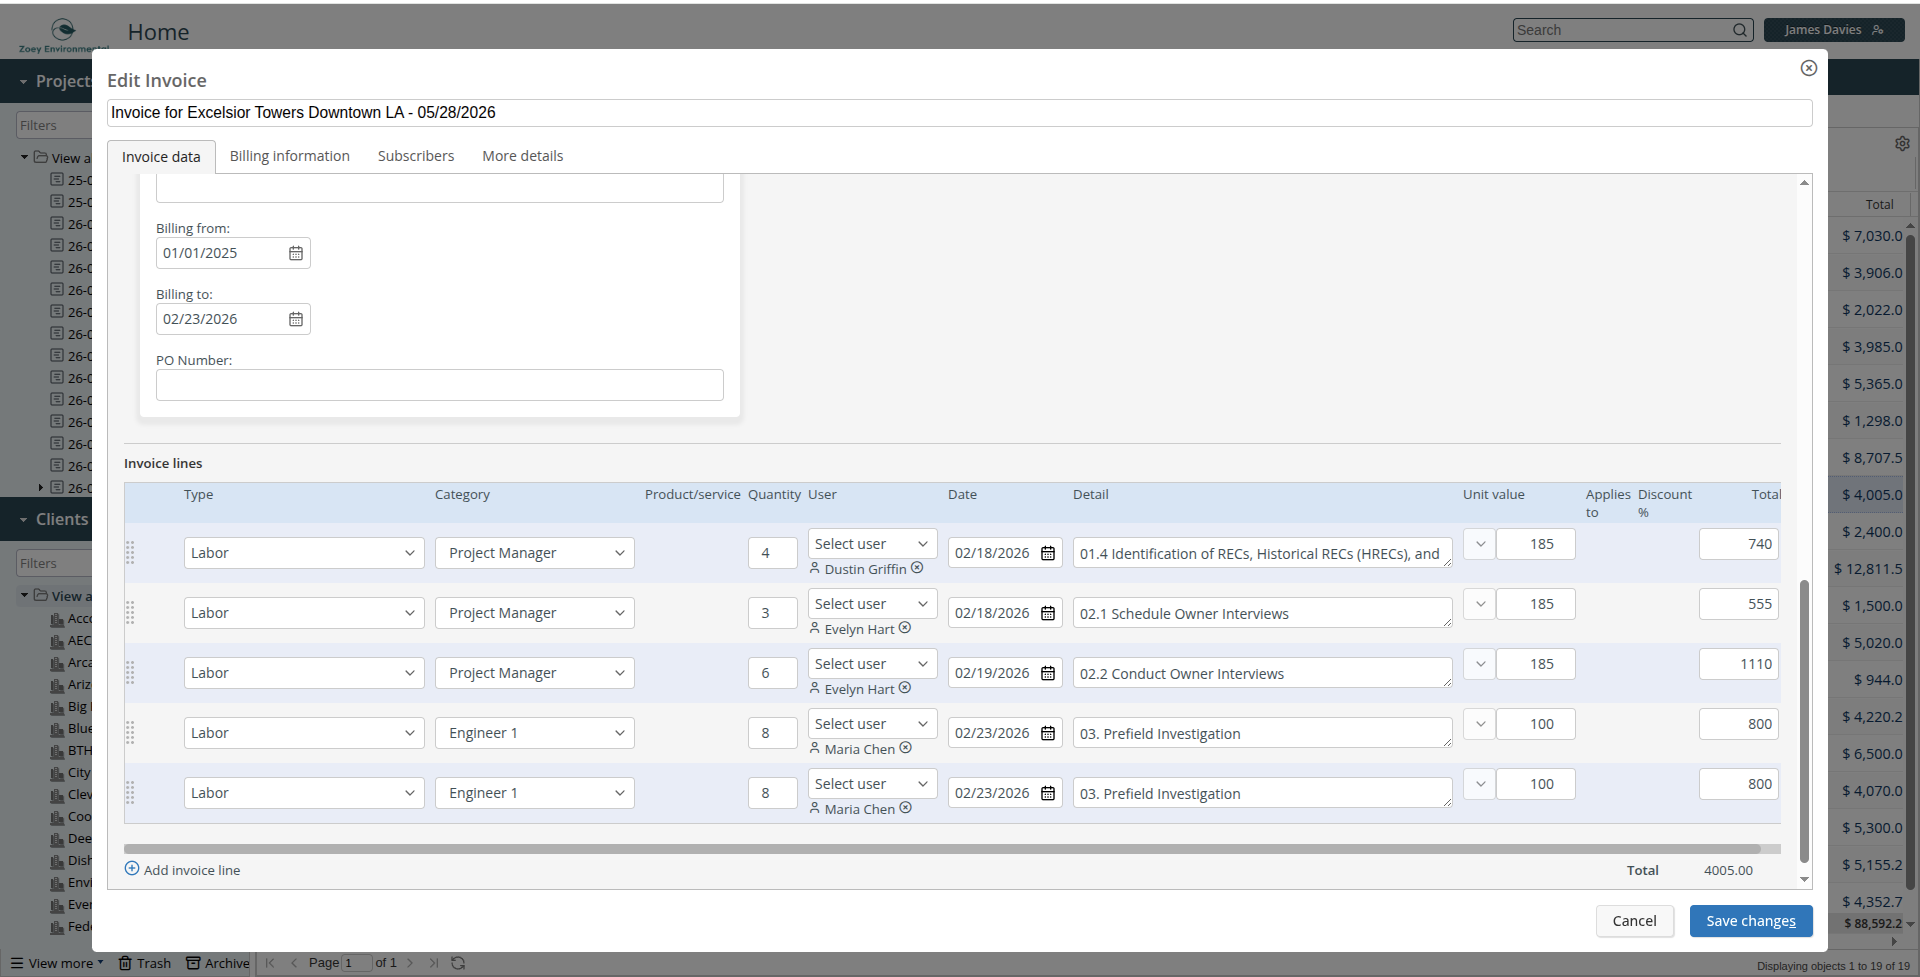This screenshot has width=1920, height=977.
Task: Click the vertical scrollbar of the dialog
Action: click(1805, 720)
